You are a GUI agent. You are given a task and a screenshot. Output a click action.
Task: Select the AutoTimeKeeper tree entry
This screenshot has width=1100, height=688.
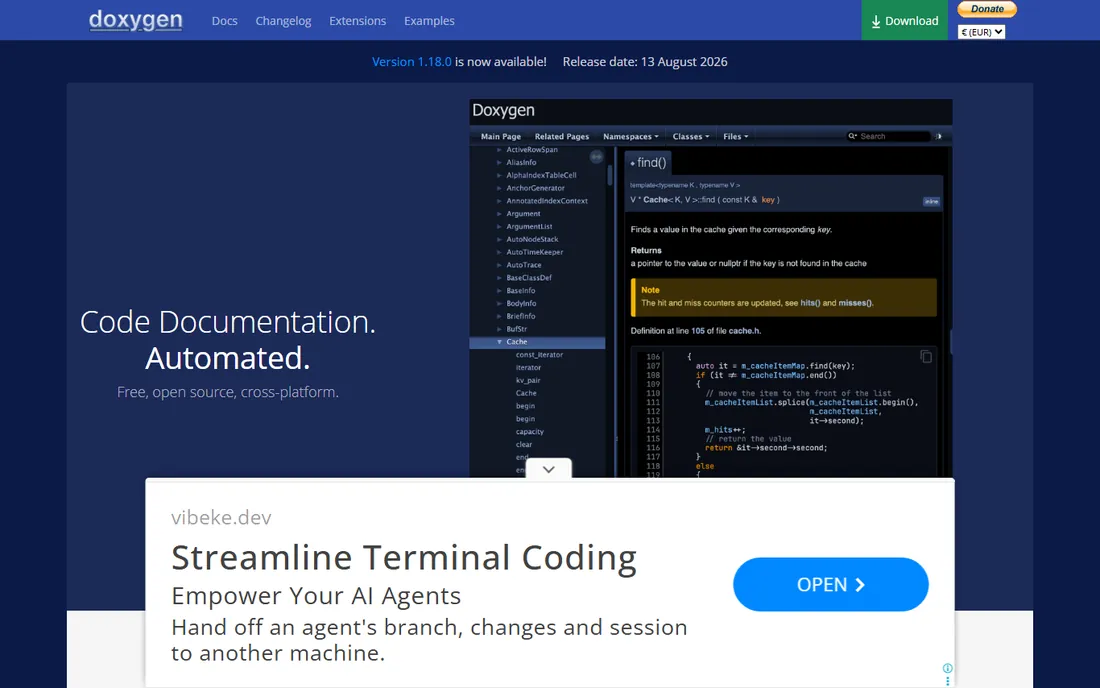[535, 252]
